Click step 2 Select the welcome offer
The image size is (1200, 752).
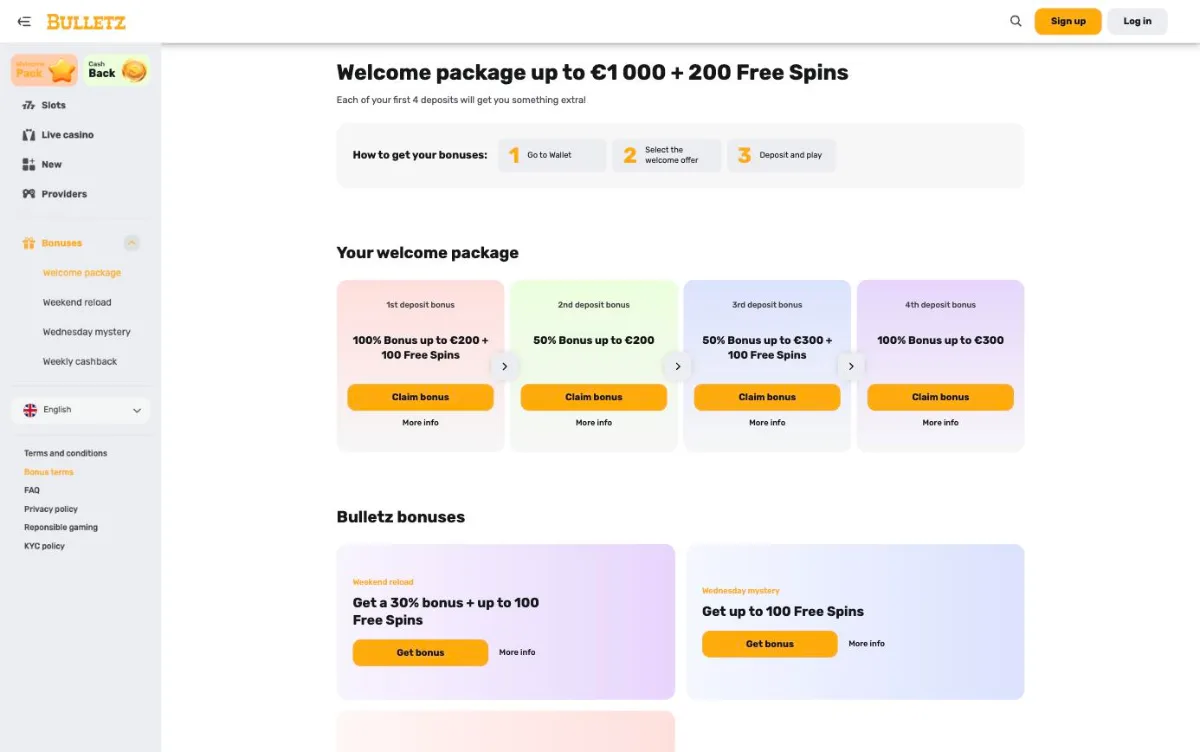coord(667,155)
